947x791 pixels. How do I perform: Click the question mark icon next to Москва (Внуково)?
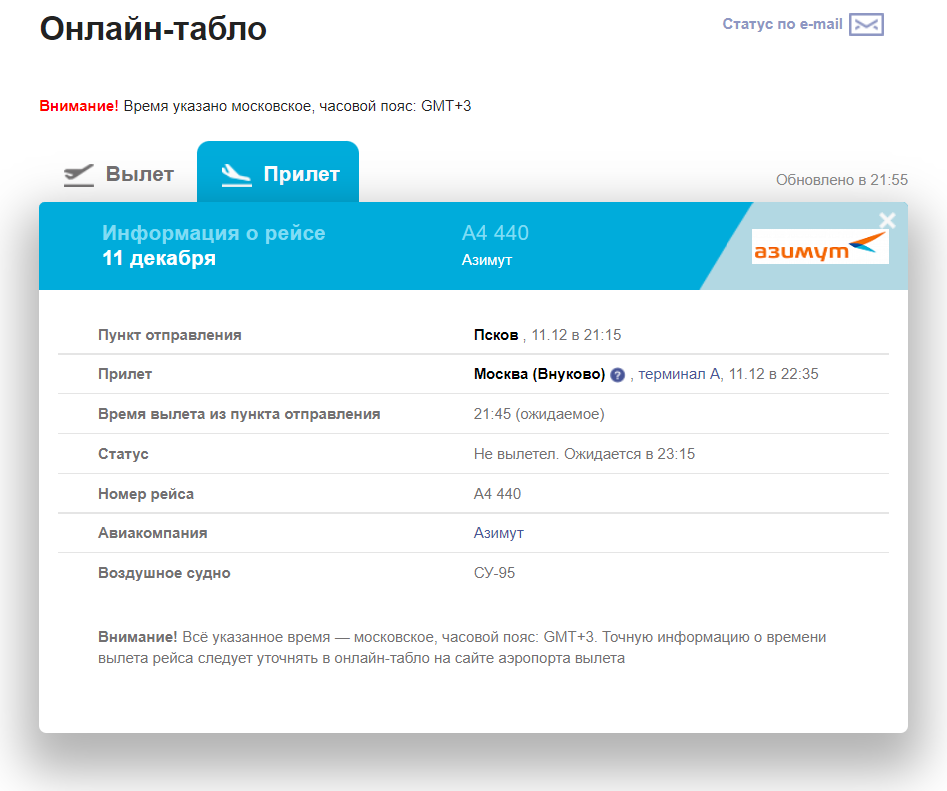click(x=618, y=374)
